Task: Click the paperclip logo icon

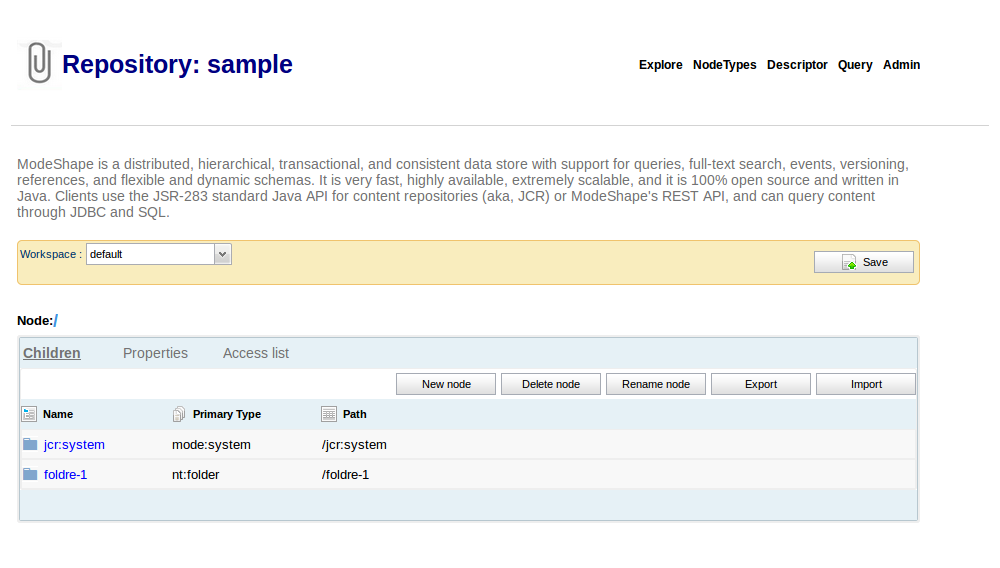Action: click(x=40, y=64)
